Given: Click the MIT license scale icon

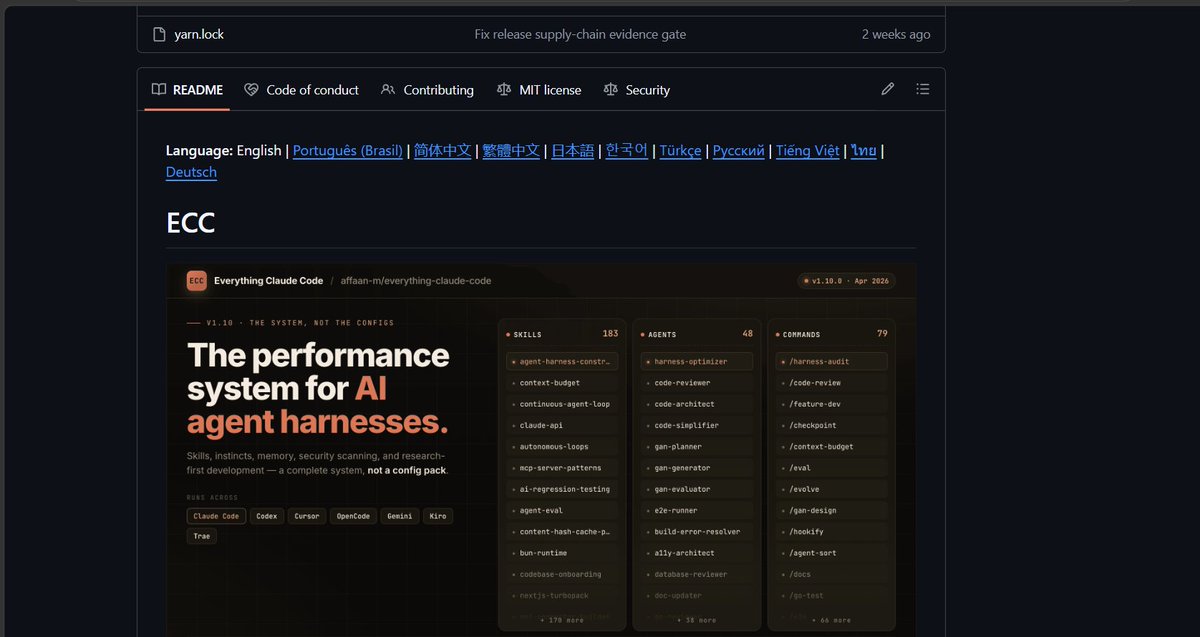Looking at the screenshot, I should 504,90.
